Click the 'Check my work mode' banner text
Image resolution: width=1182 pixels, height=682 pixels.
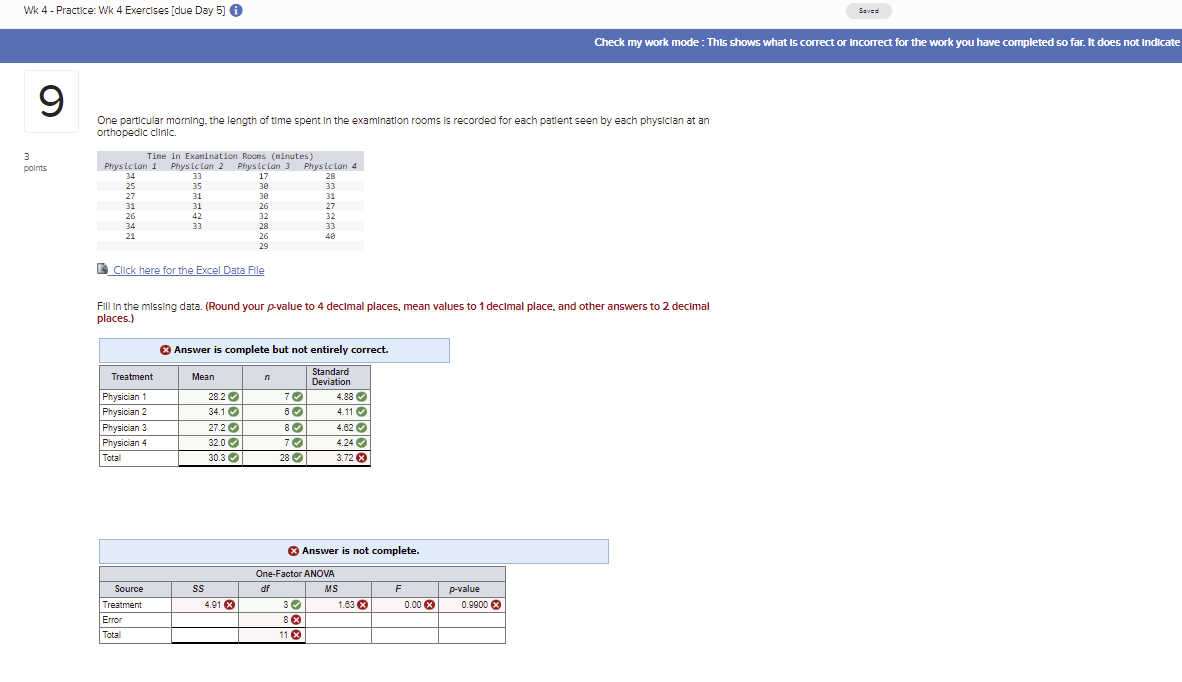point(887,42)
